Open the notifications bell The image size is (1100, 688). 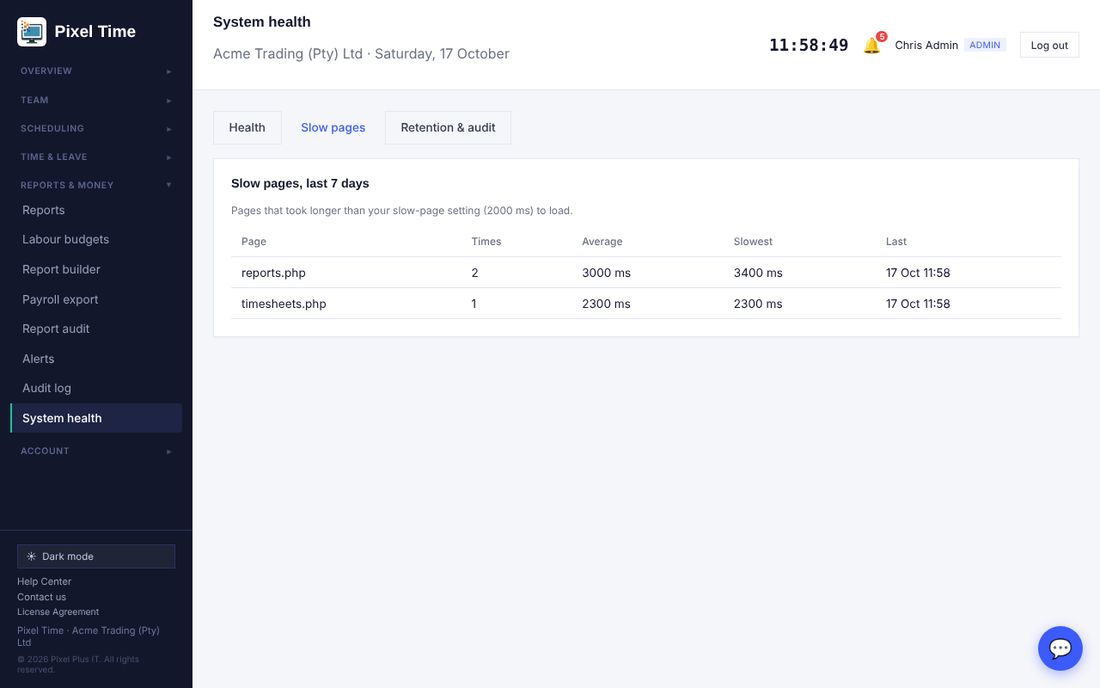click(x=872, y=45)
